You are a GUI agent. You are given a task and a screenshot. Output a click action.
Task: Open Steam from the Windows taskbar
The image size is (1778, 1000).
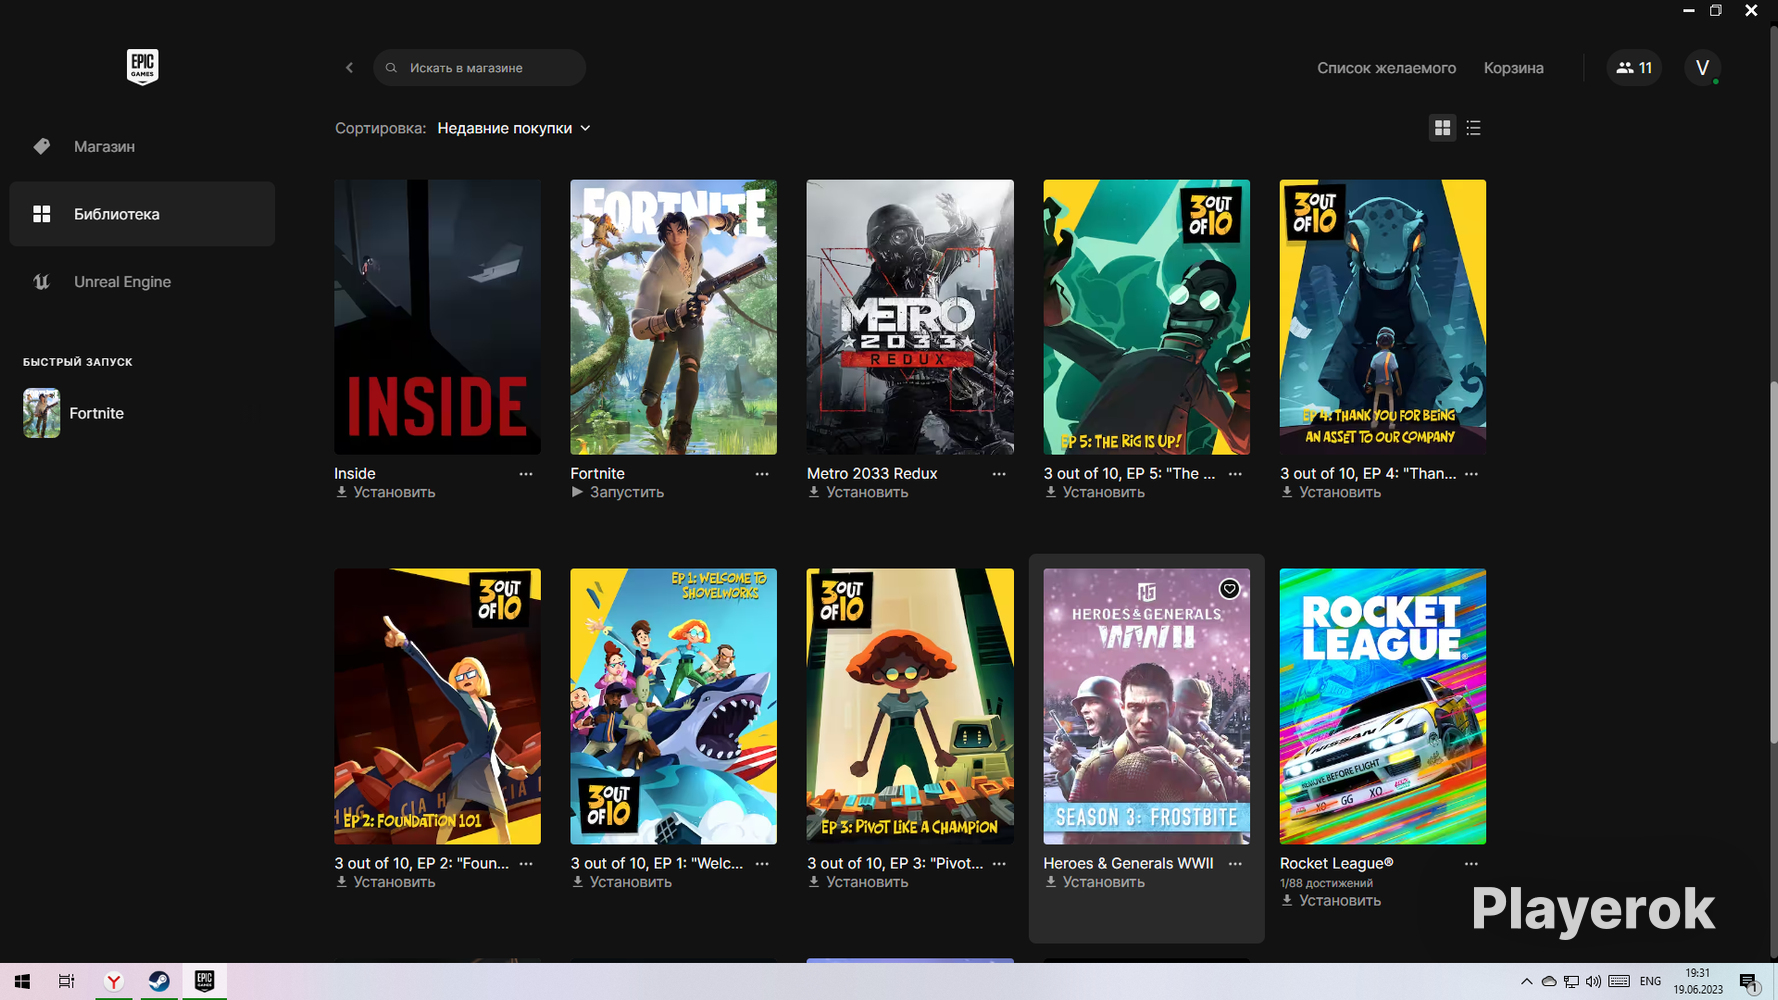pos(158,981)
